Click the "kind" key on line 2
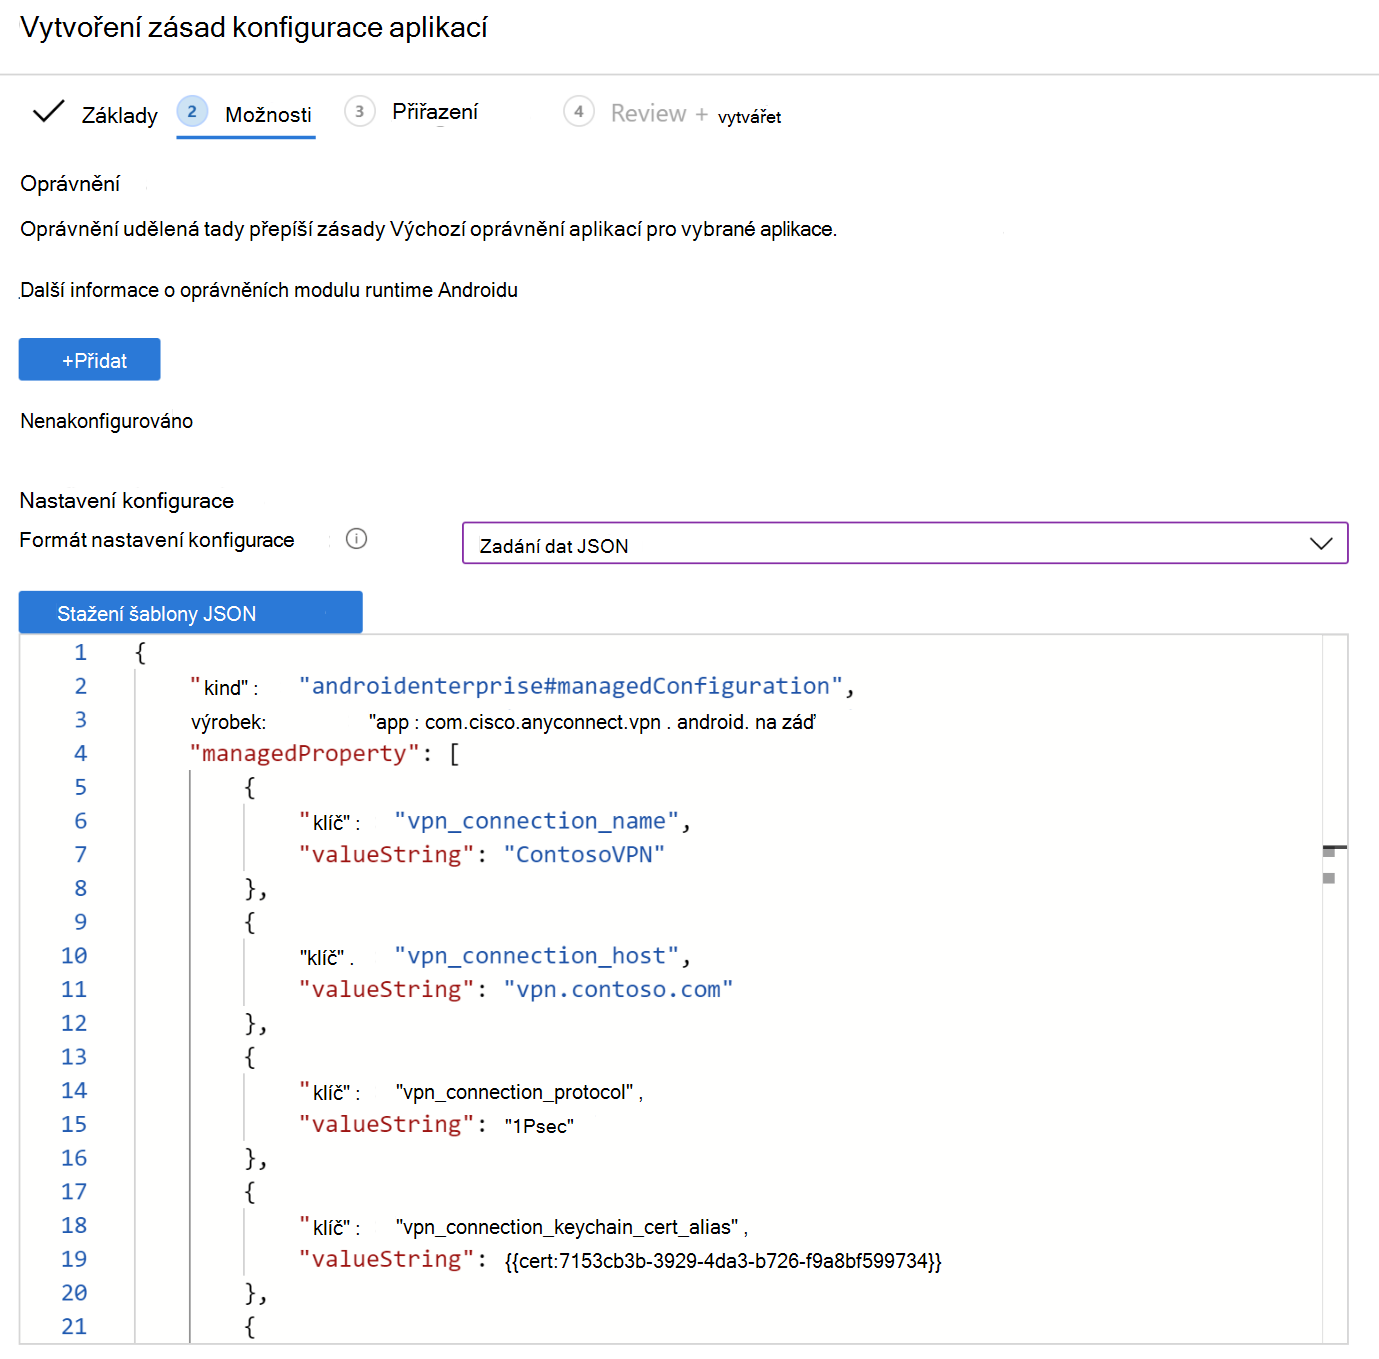 [219, 688]
